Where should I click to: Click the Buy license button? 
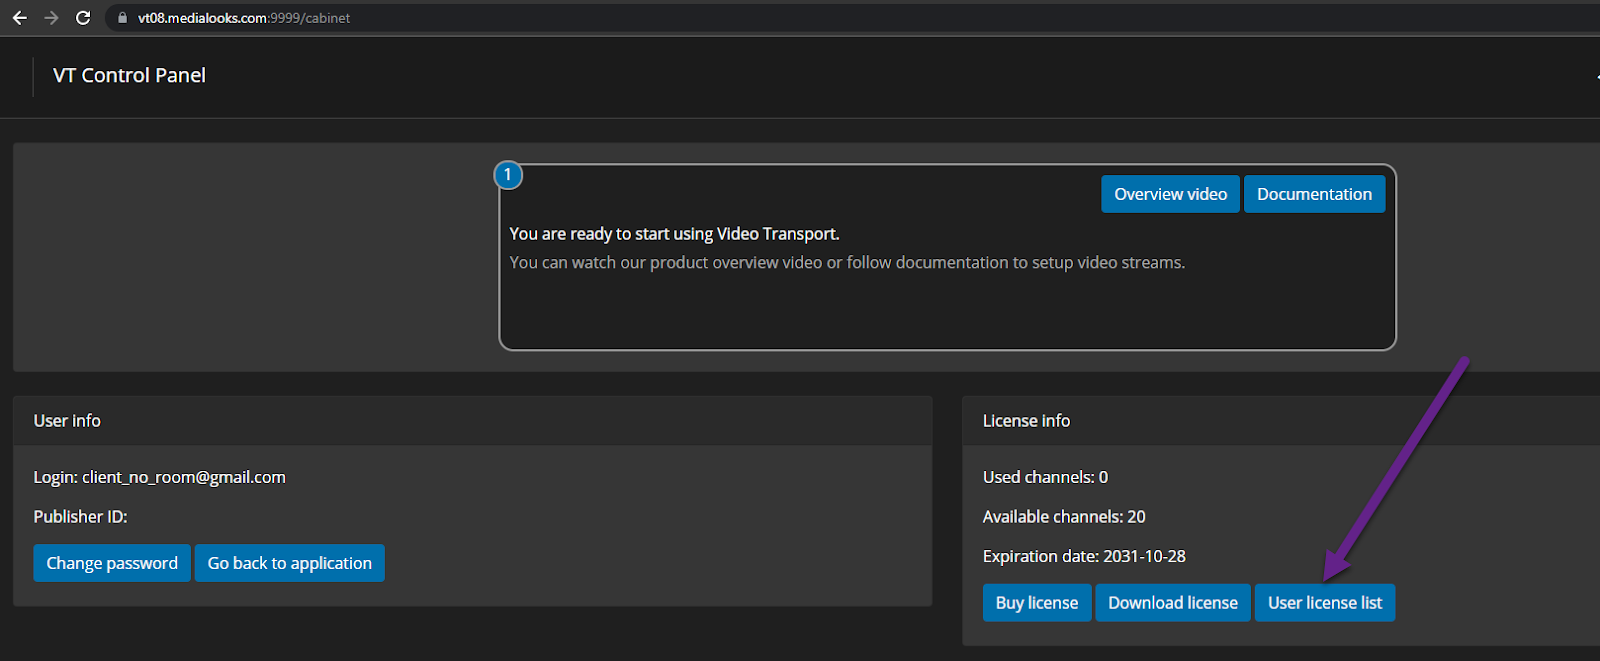coord(1036,603)
